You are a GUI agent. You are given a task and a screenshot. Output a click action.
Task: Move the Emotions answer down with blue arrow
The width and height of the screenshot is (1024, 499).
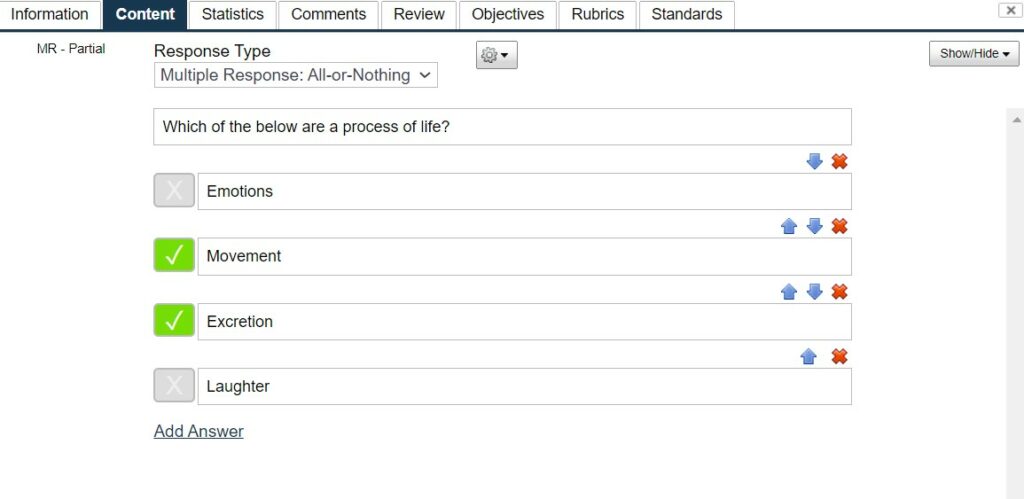point(814,161)
